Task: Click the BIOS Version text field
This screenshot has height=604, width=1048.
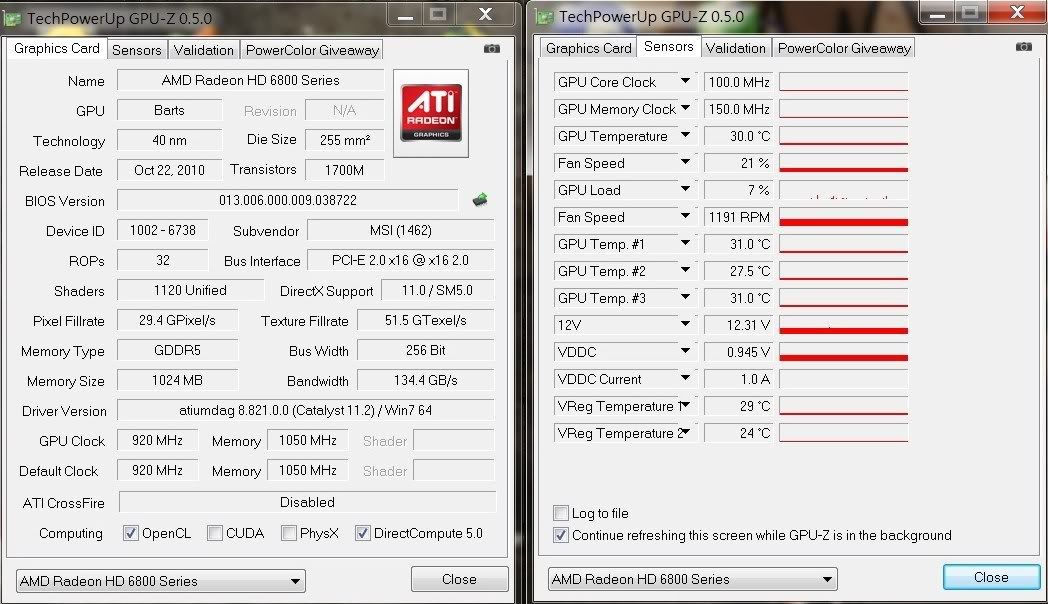Action: (x=288, y=200)
